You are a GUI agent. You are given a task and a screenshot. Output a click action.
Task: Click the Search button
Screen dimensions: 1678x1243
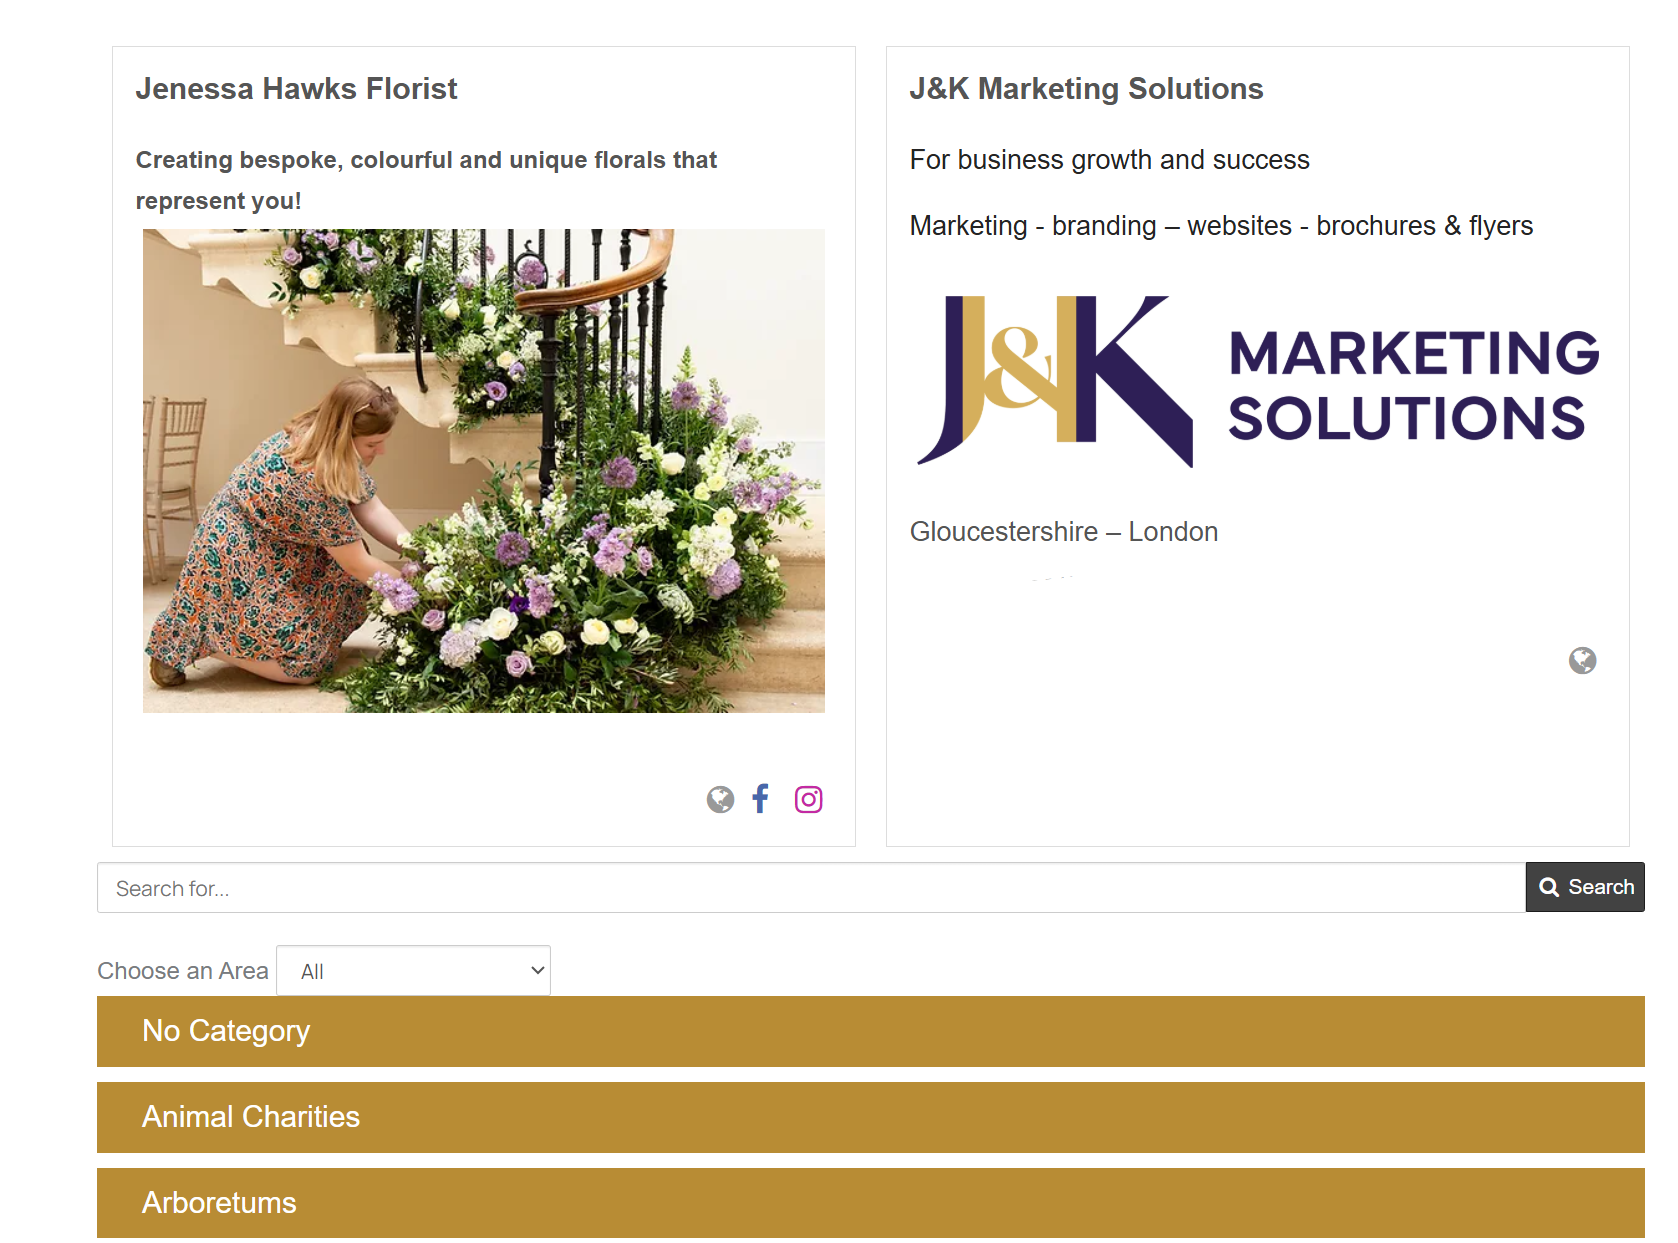(x=1585, y=887)
